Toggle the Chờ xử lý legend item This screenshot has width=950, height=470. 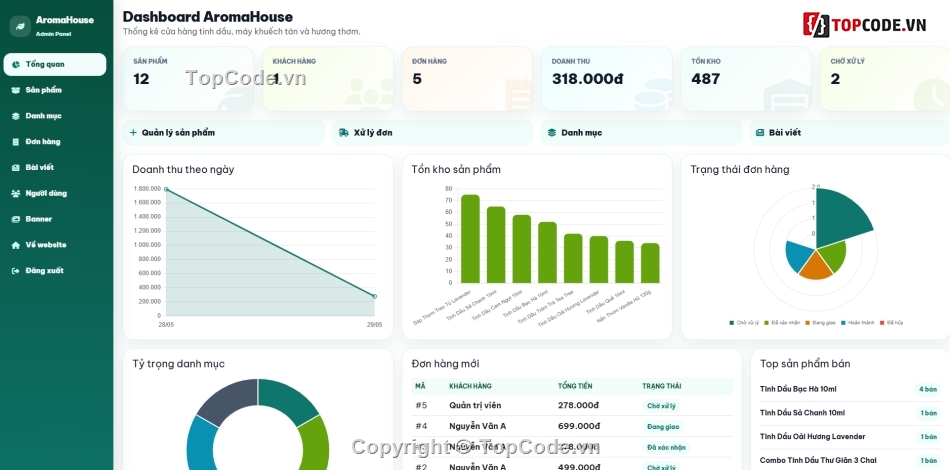click(744, 323)
